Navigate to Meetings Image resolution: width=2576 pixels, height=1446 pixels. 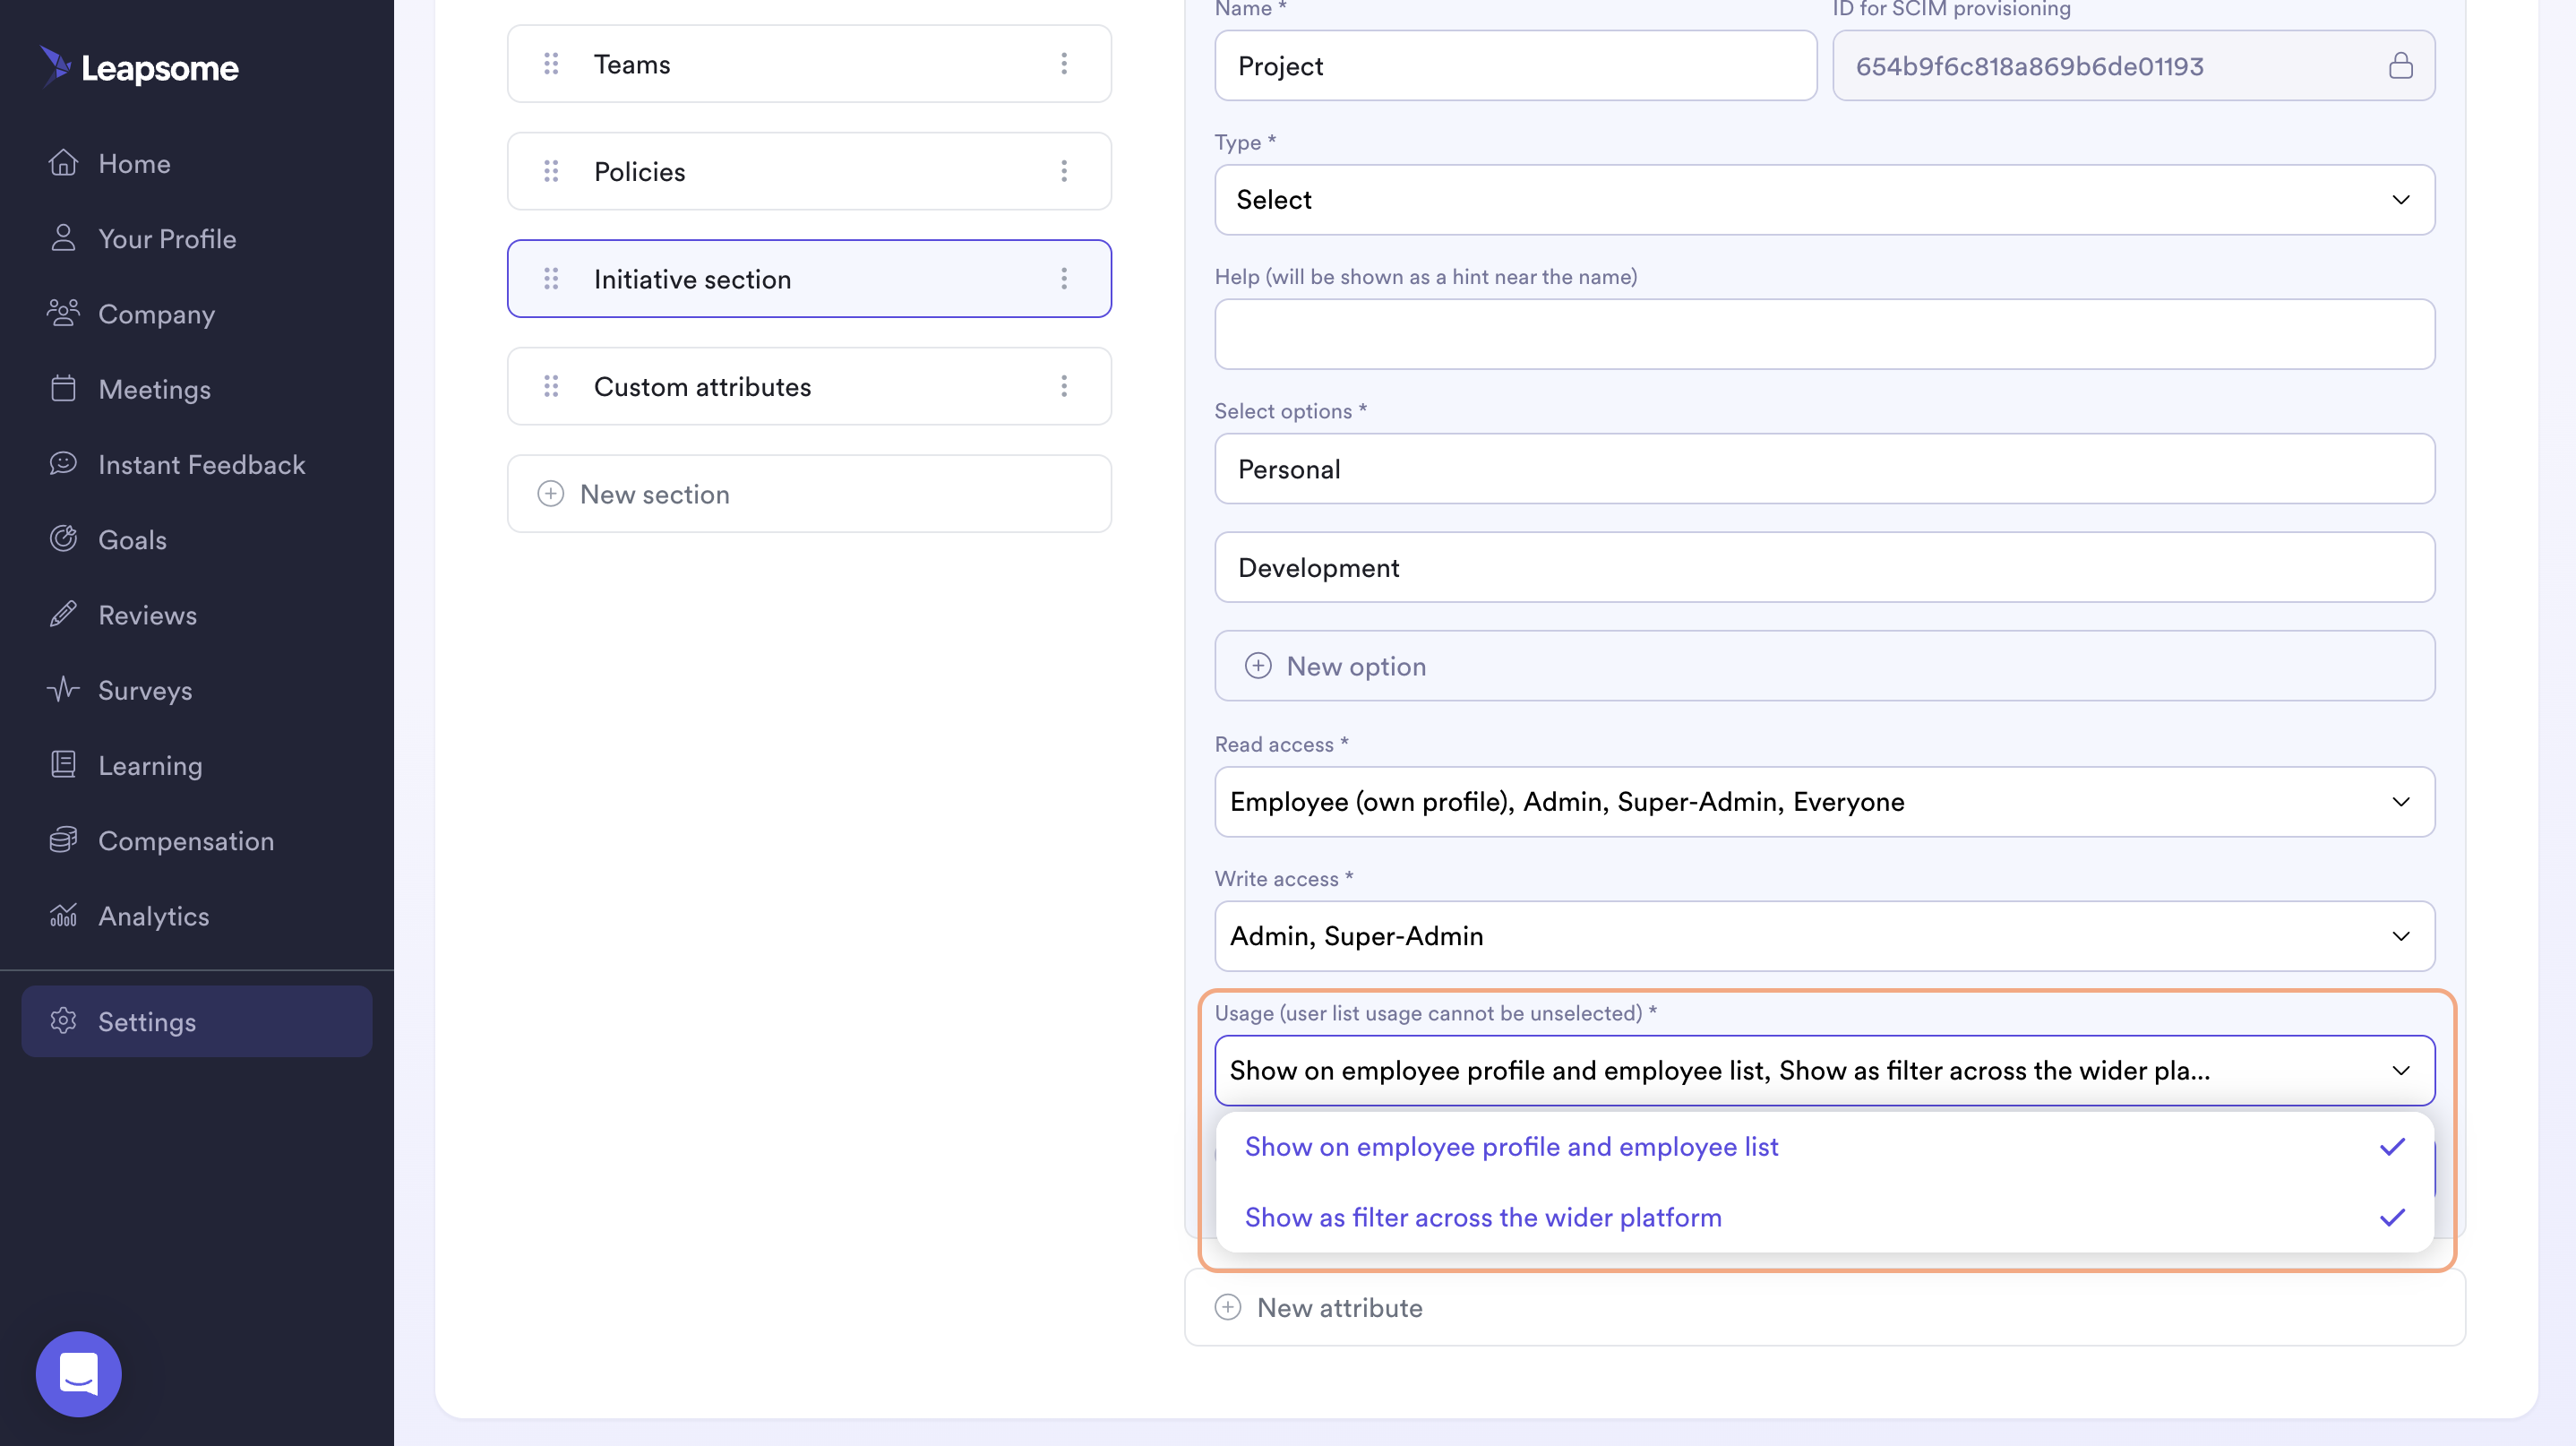tap(154, 389)
